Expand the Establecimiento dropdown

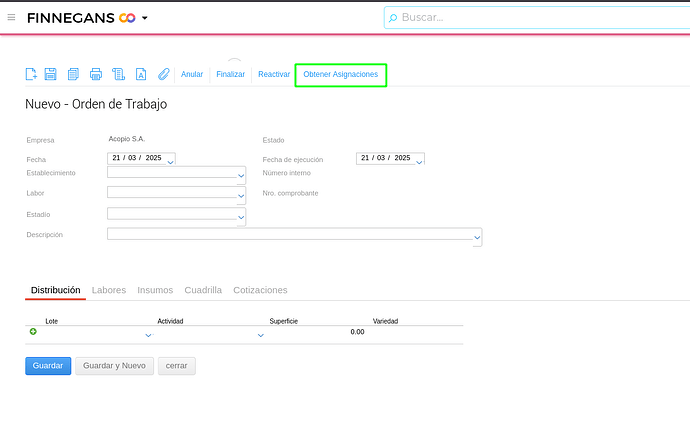tap(241, 177)
